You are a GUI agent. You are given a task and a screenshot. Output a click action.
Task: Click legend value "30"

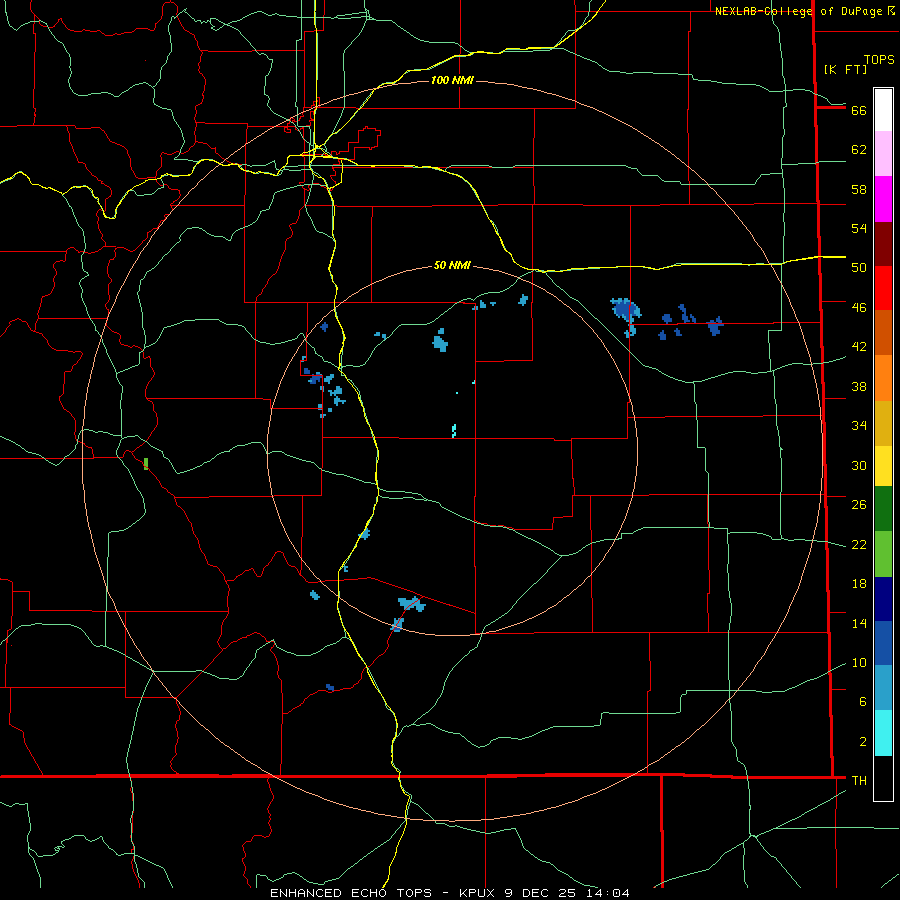859,465
